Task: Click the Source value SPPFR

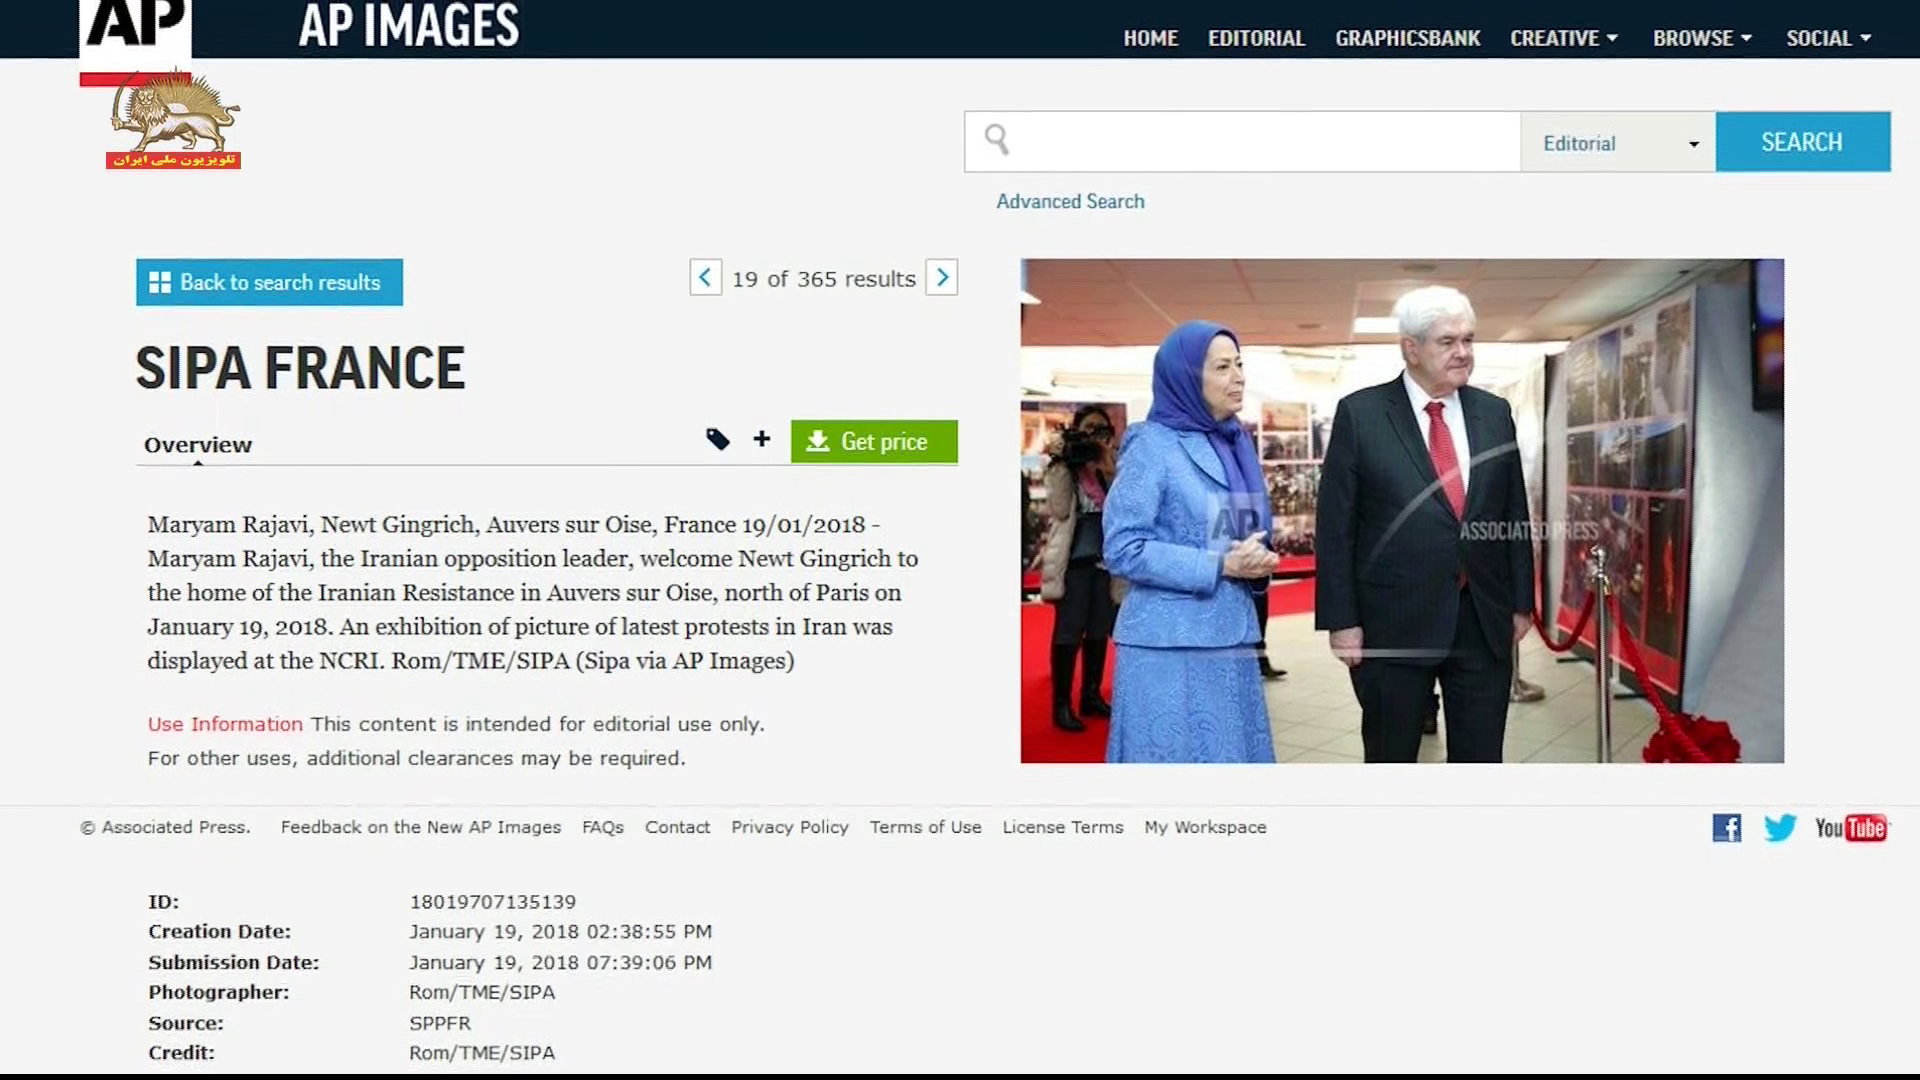Action: click(x=440, y=1023)
